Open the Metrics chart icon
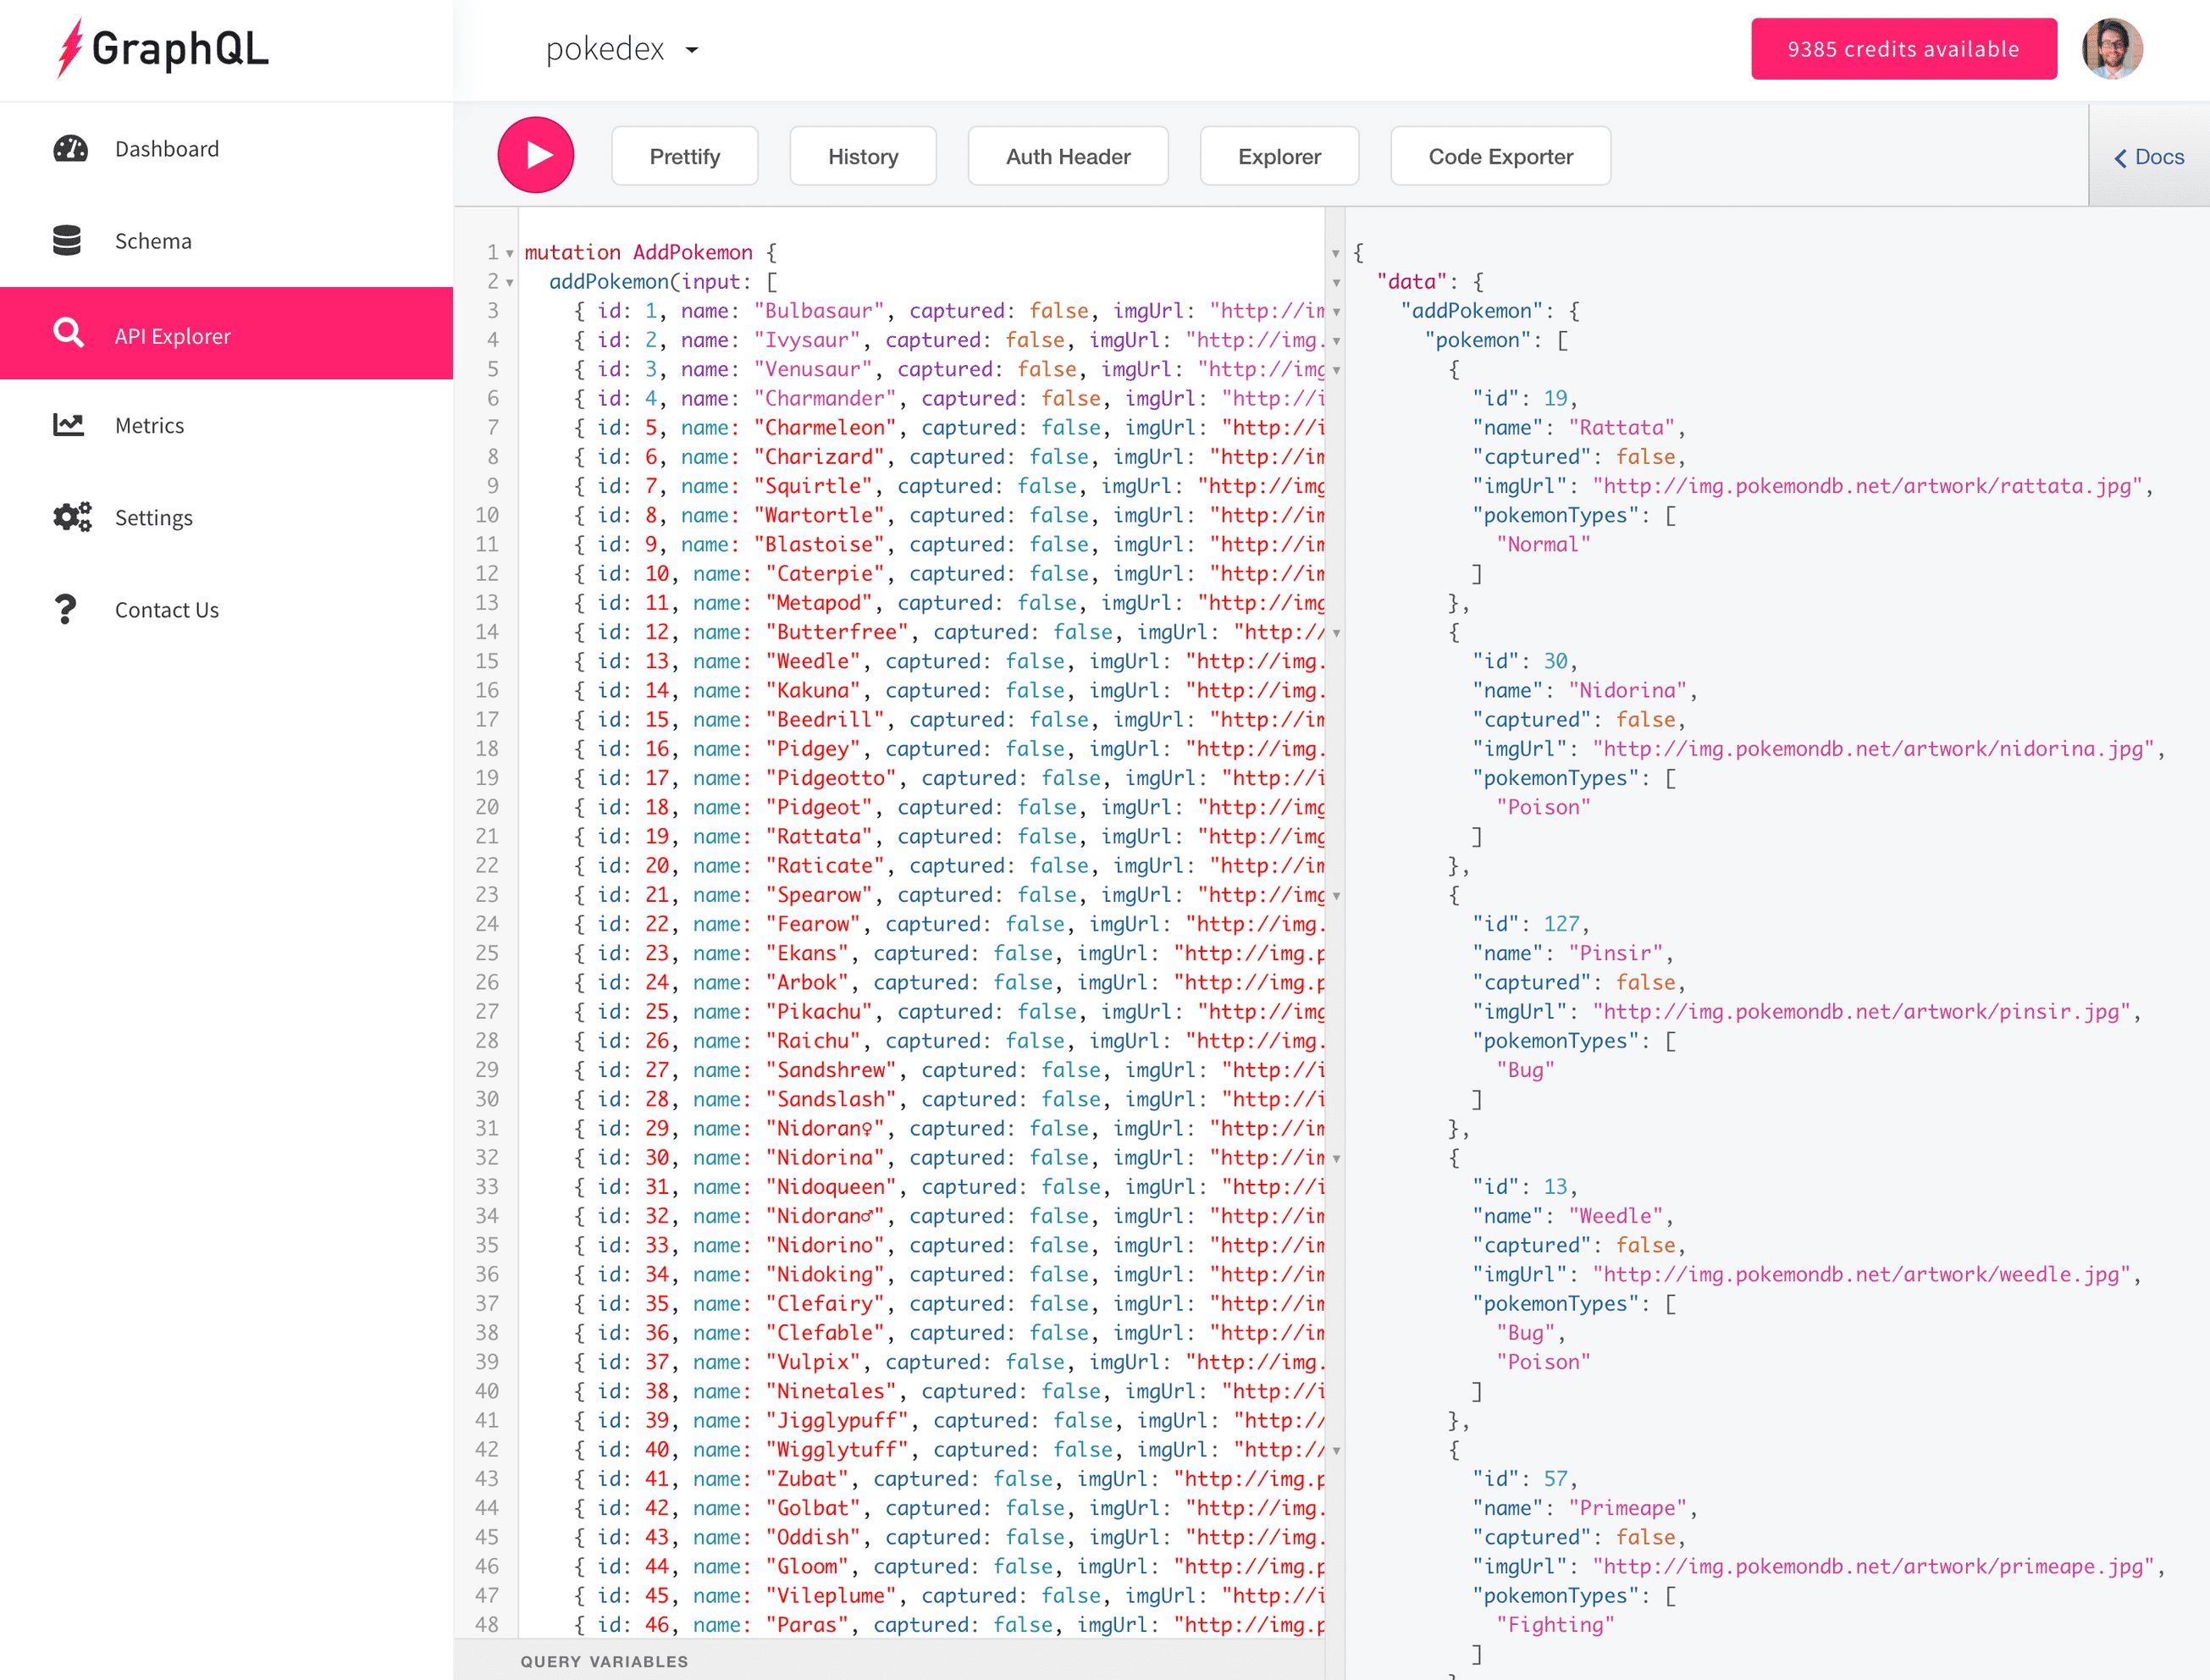The image size is (2210, 1680). (68, 425)
